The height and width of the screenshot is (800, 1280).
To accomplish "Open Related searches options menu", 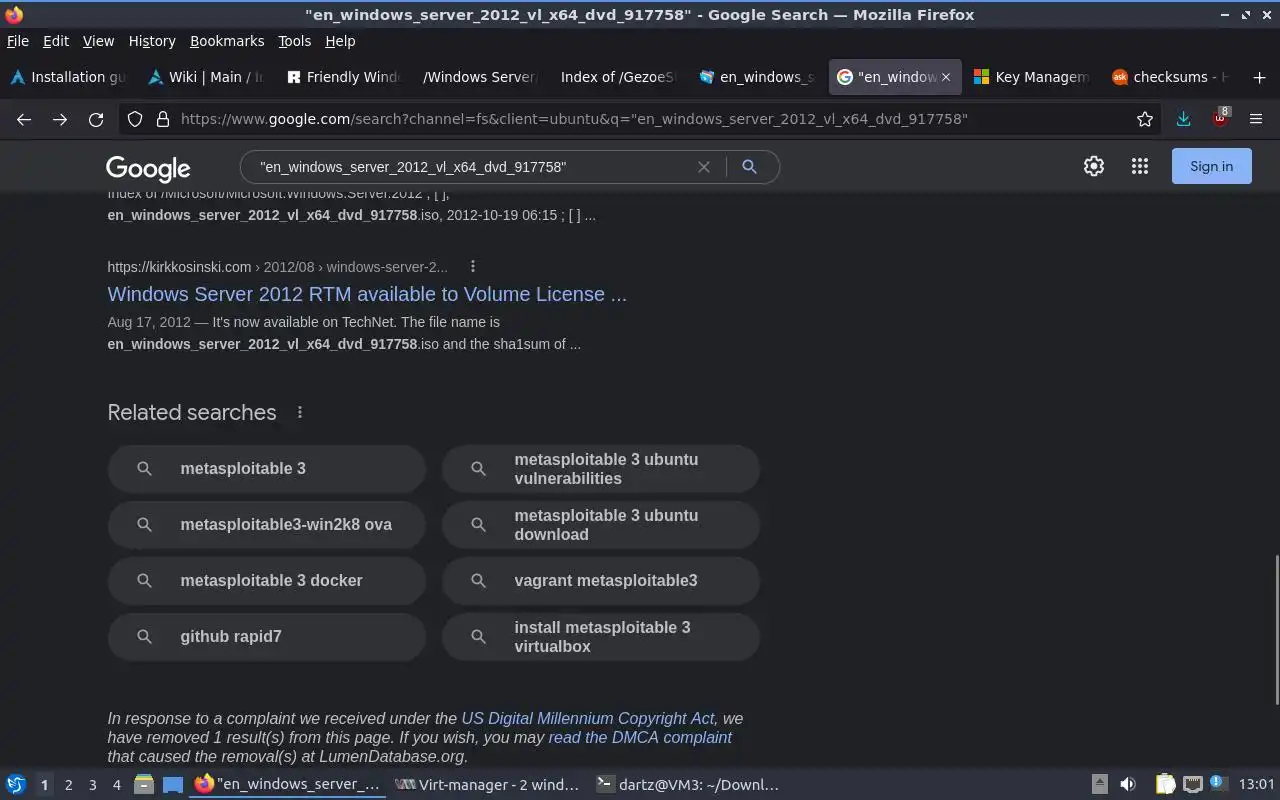I will pyautogui.click(x=299, y=412).
